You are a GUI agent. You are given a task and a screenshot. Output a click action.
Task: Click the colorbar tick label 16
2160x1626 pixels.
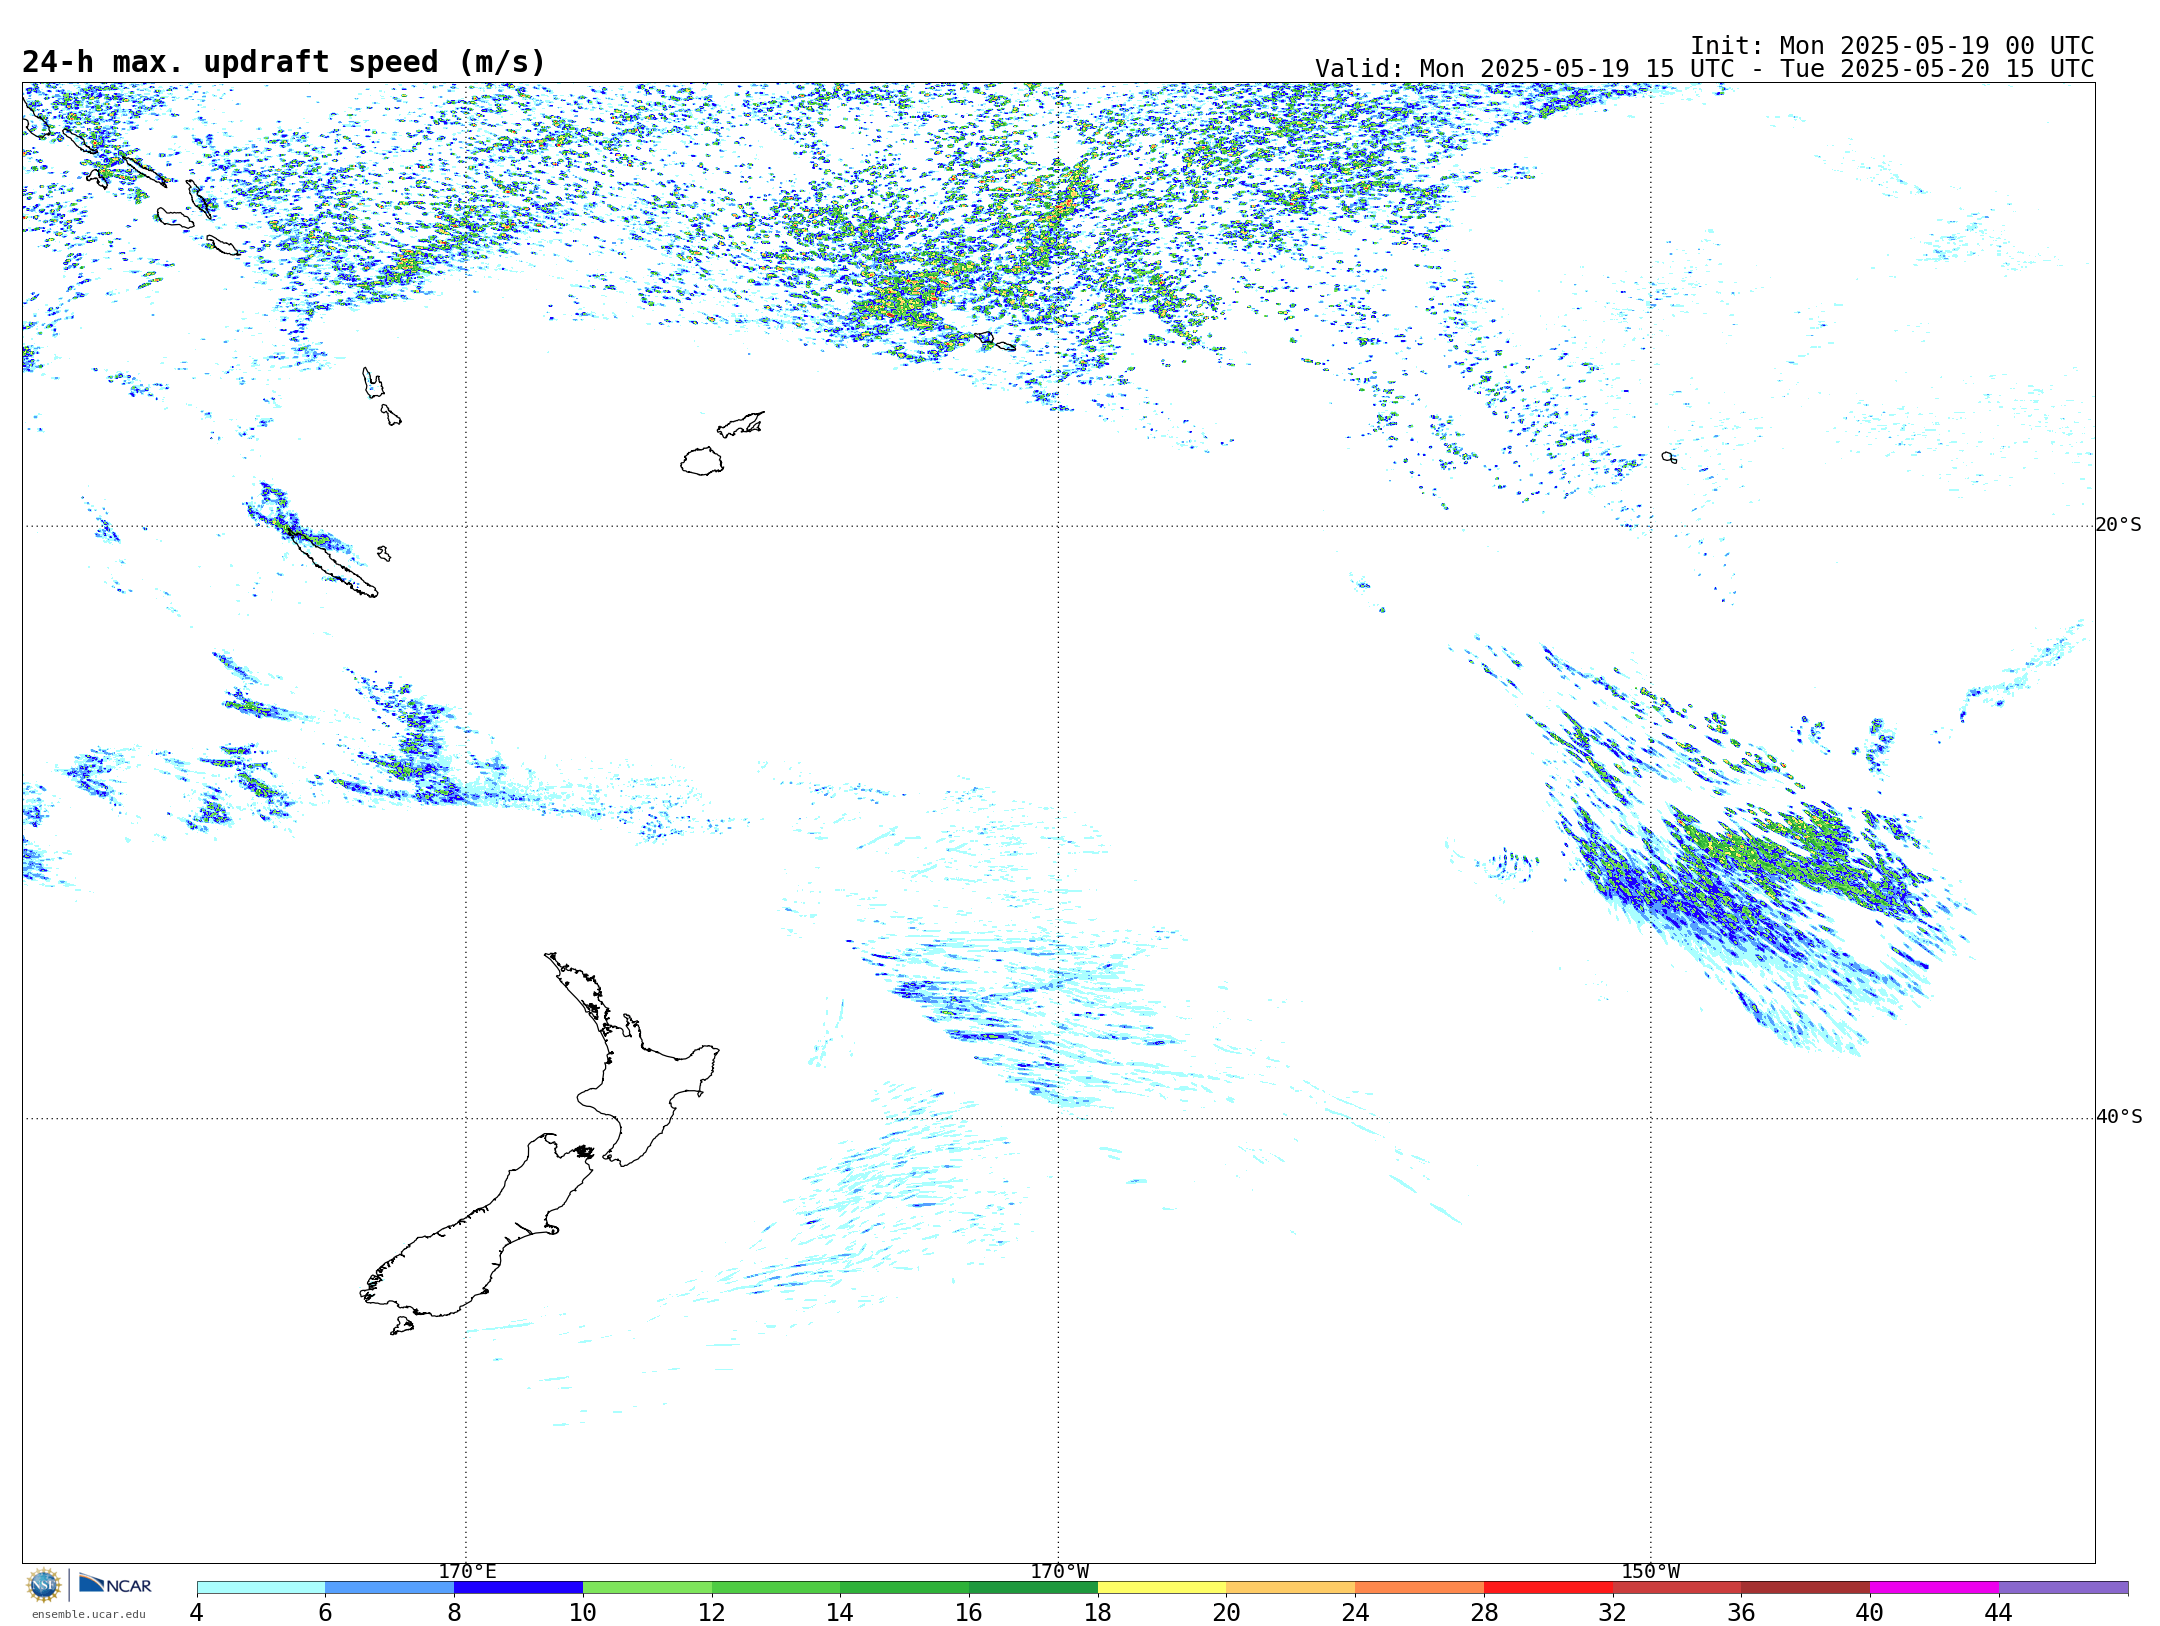(969, 1613)
